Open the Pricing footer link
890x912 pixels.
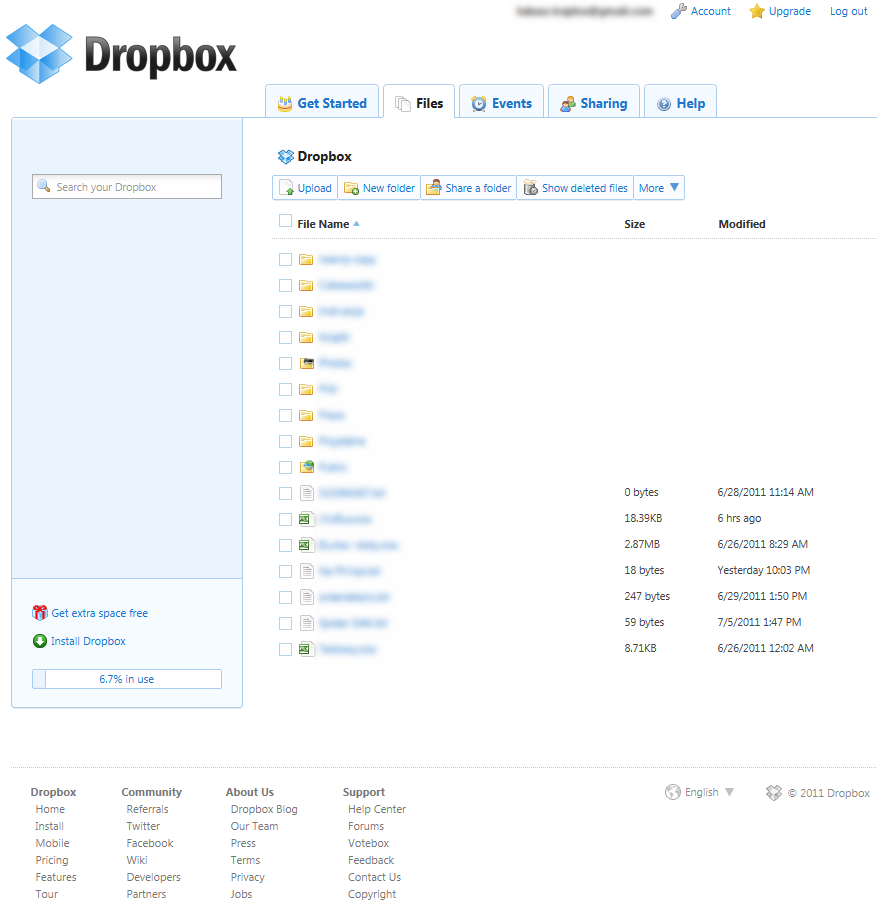coord(52,860)
